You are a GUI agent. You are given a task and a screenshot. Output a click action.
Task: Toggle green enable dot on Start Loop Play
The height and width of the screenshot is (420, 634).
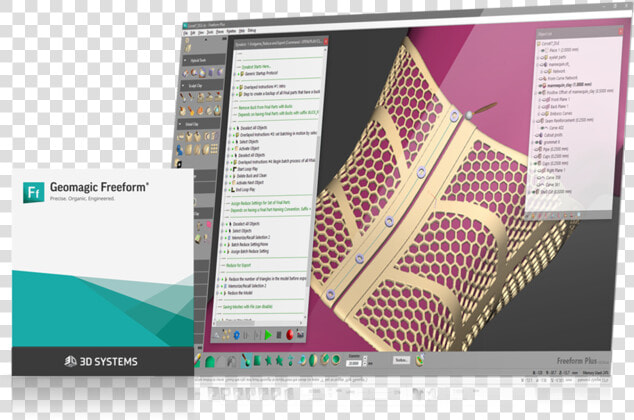[231, 169]
